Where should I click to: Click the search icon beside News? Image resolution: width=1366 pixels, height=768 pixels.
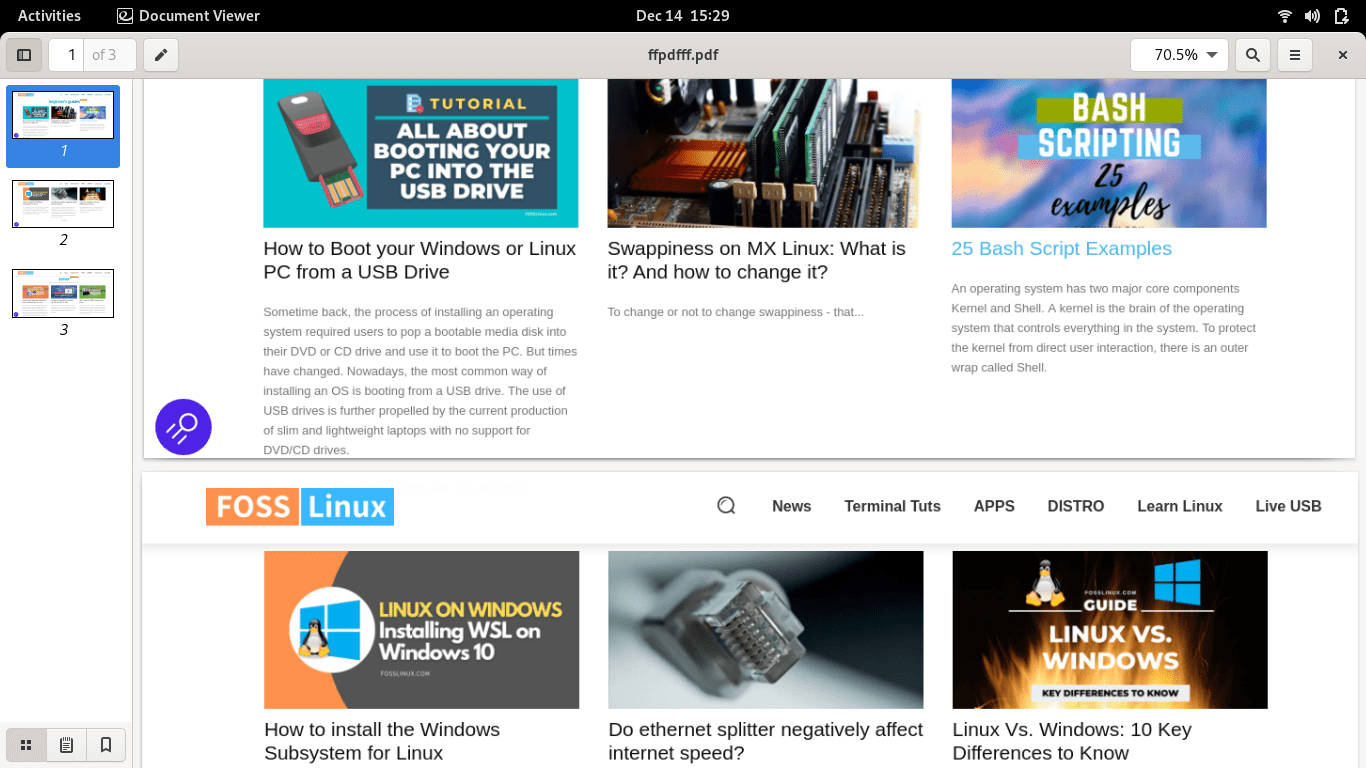pyautogui.click(x=726, y=506)
